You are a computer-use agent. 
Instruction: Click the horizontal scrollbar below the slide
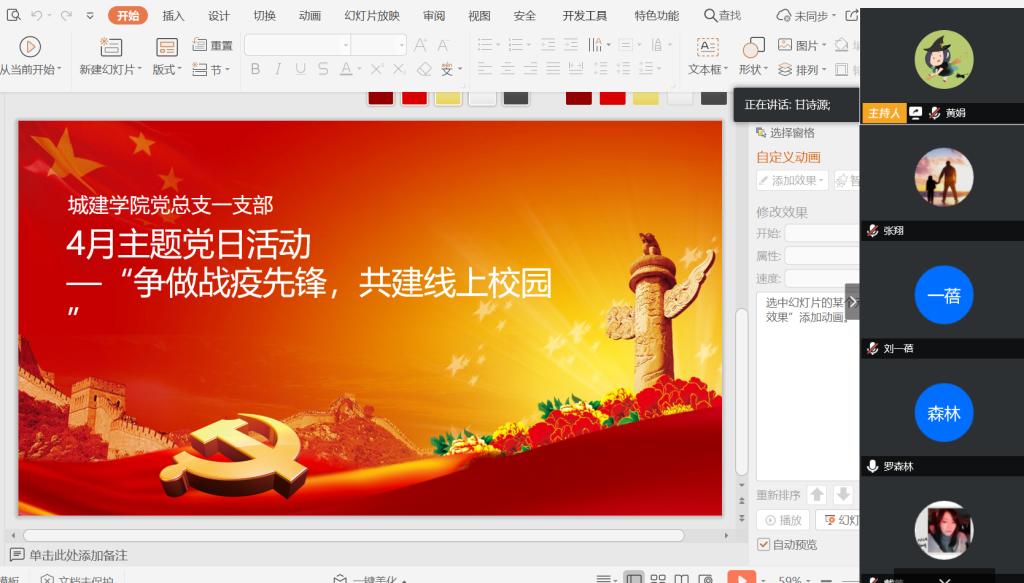pyautogui.click(x=354, y=535)
